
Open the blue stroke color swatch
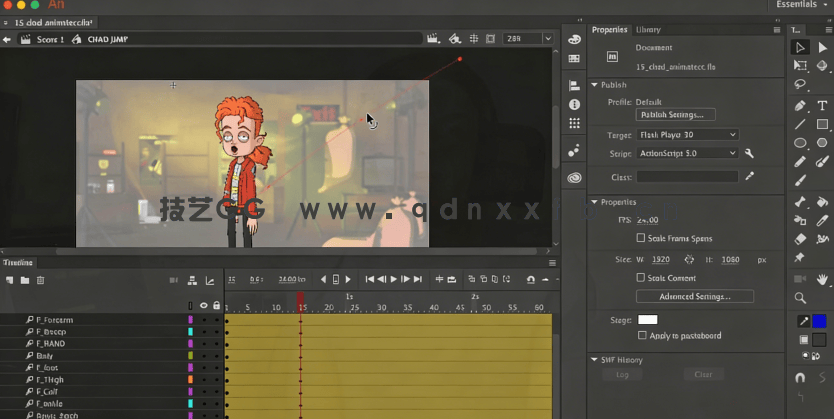click(819, 321)
